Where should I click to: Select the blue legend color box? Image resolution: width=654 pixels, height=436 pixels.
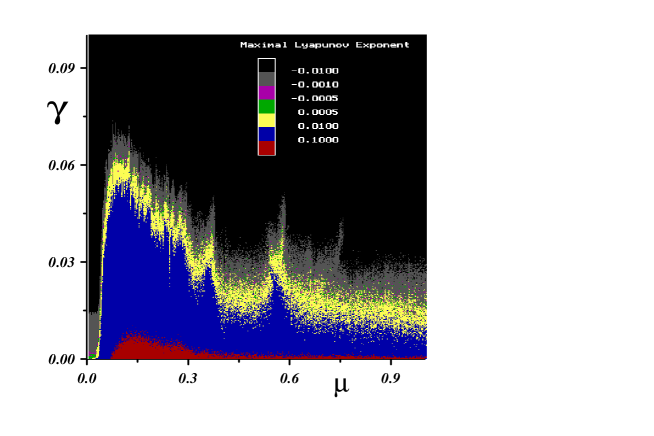pos(266,134)
